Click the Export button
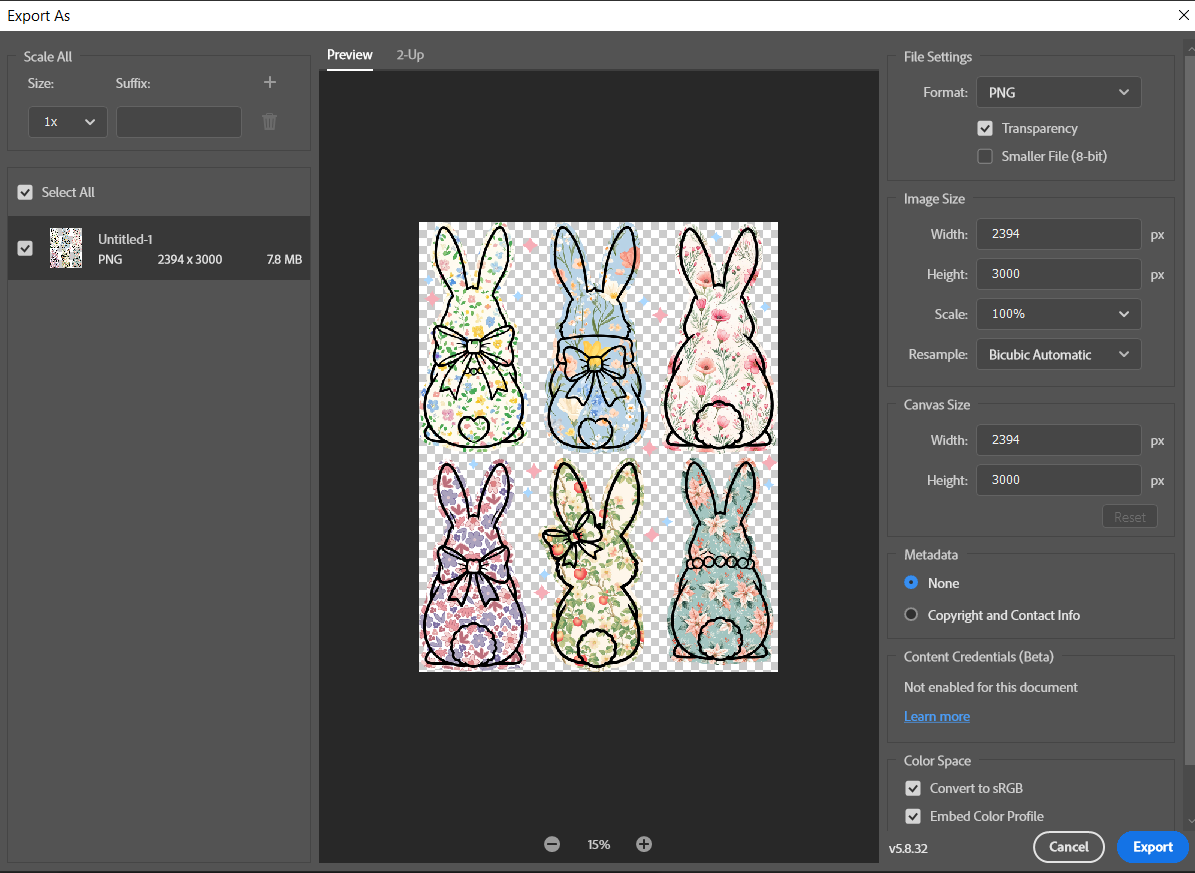Viewport: 1195px width, 873px height. click(x=1152, y=847)
